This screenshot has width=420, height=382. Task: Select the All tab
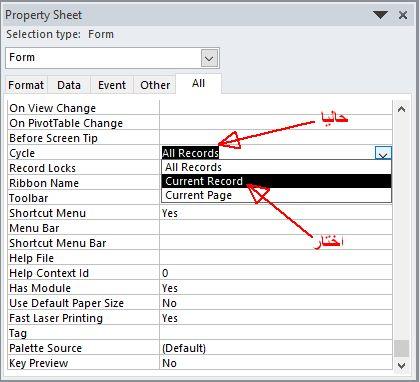pos(198,83)
